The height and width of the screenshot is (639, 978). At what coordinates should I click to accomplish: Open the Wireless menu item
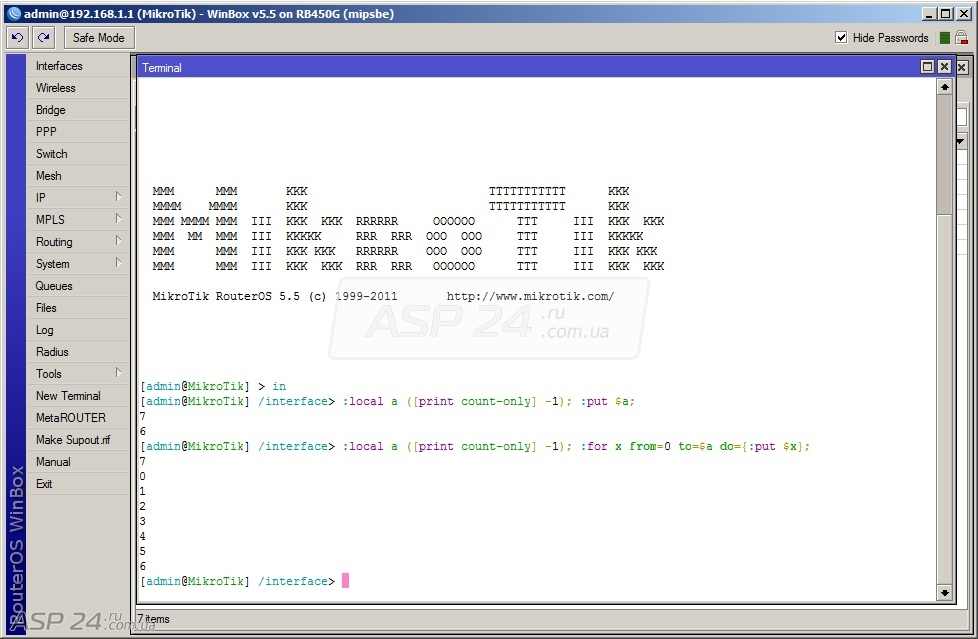(x=79, y=88)
